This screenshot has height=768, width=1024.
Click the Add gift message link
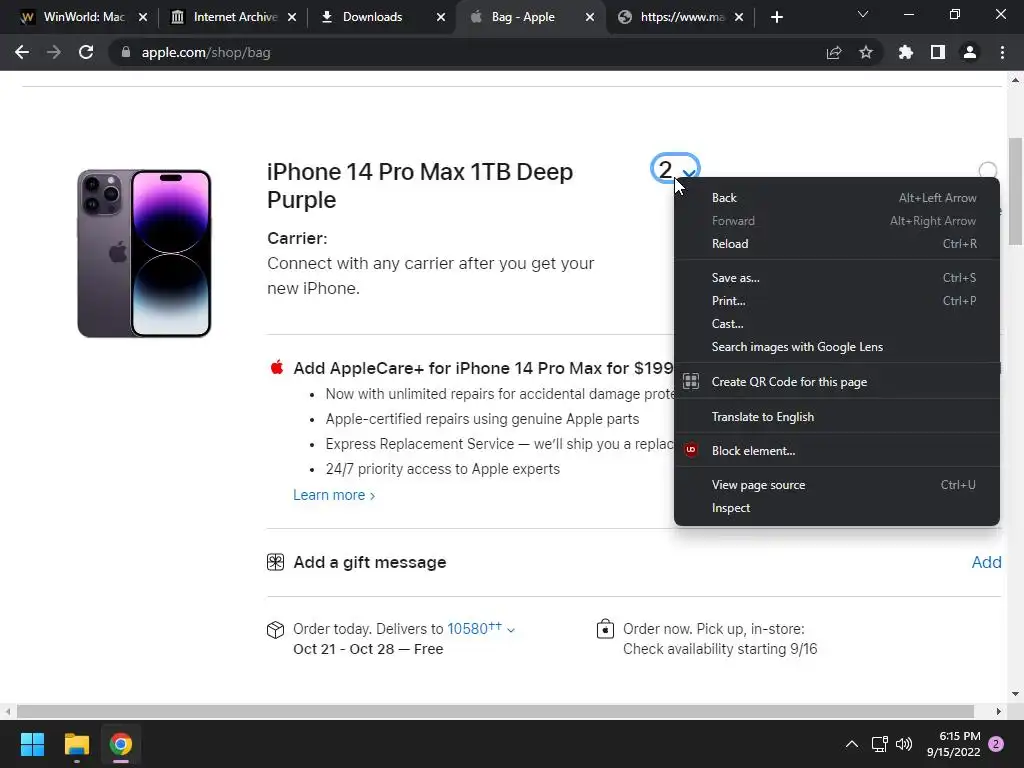click(x=986, y=562)
